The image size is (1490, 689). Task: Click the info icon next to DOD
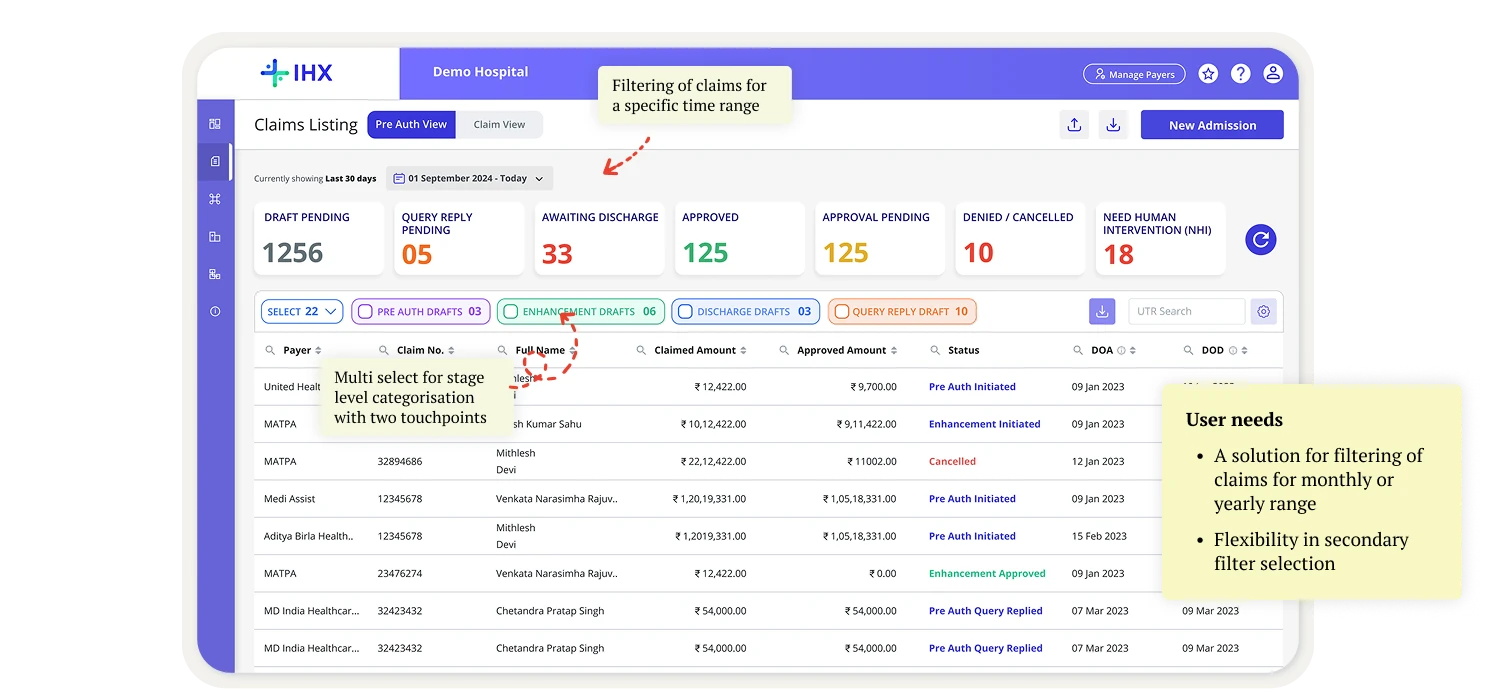coord(1232,351)
